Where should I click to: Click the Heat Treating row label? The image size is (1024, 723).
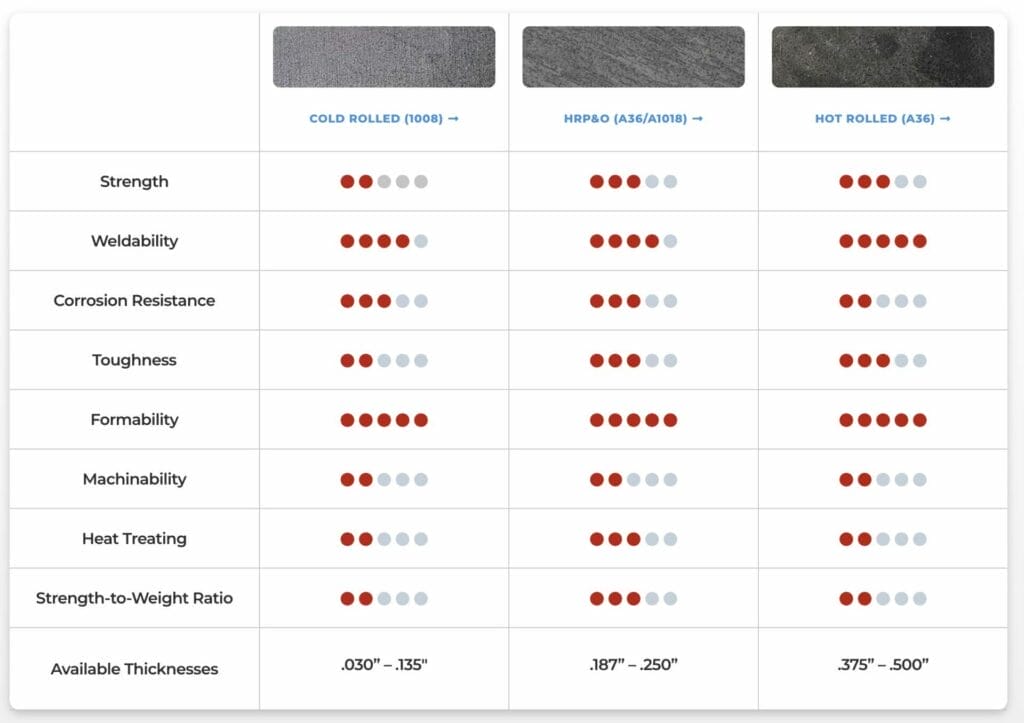coord(134,539)
